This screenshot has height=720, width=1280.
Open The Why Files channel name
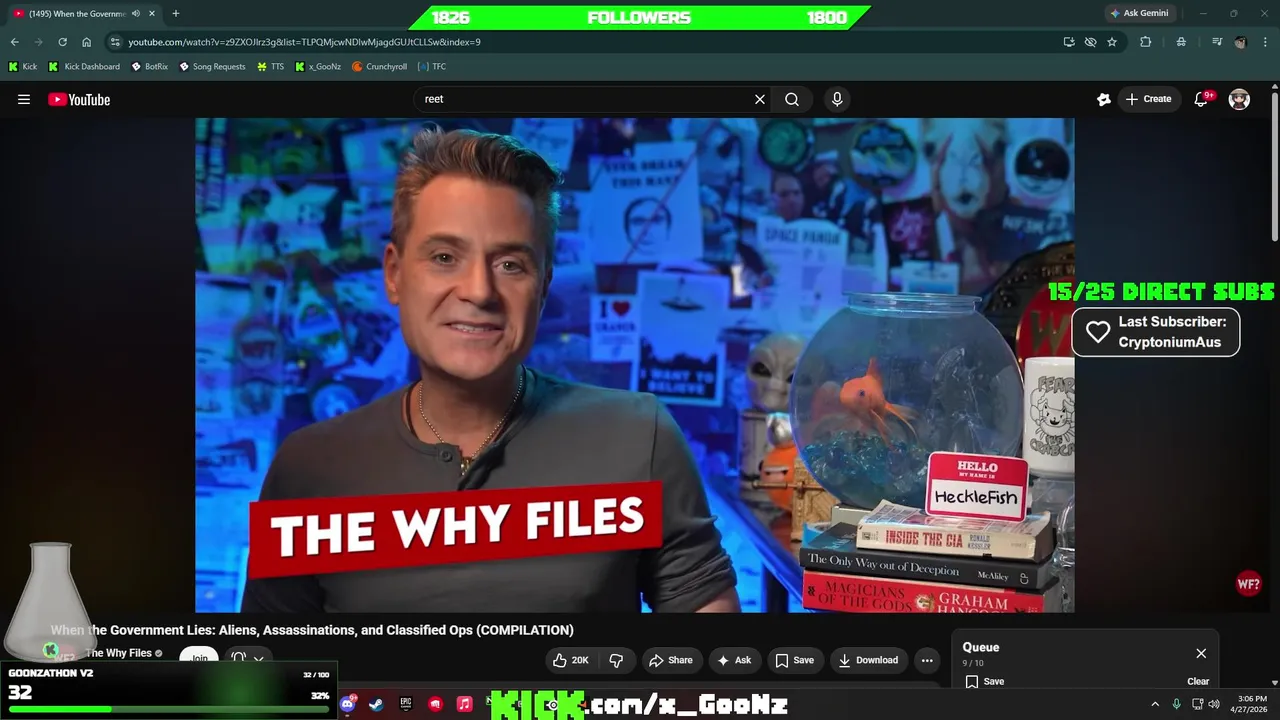click(118, 653)
